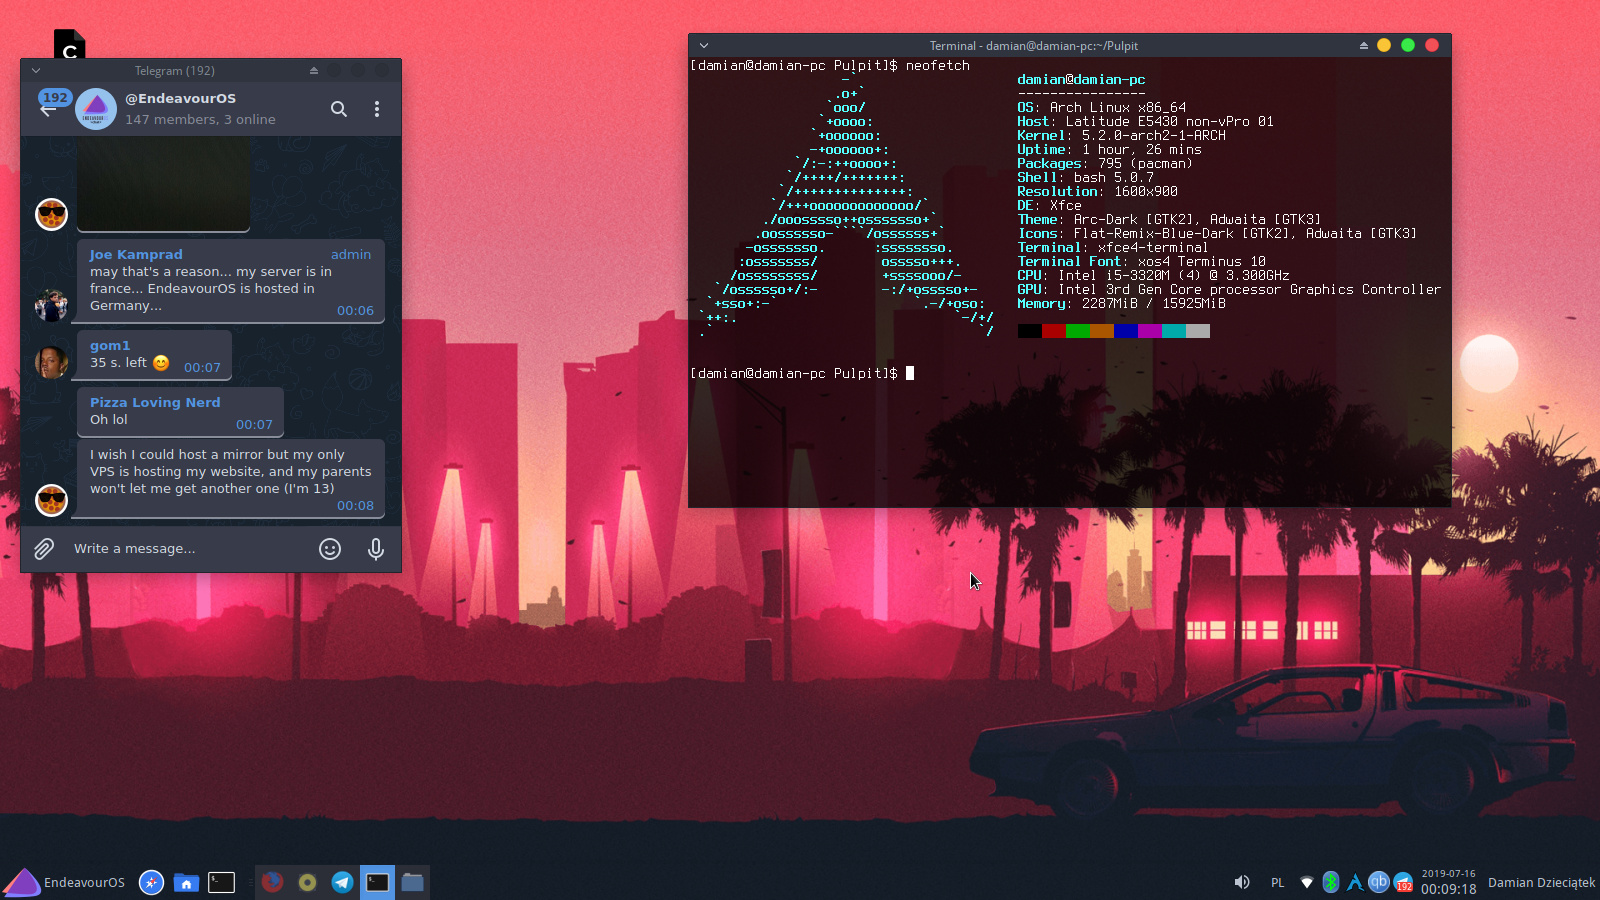The width and height of the screenshot is (1600, 900).
Task: Shade the Telegram window with eject icon
Action: point(314,71)
